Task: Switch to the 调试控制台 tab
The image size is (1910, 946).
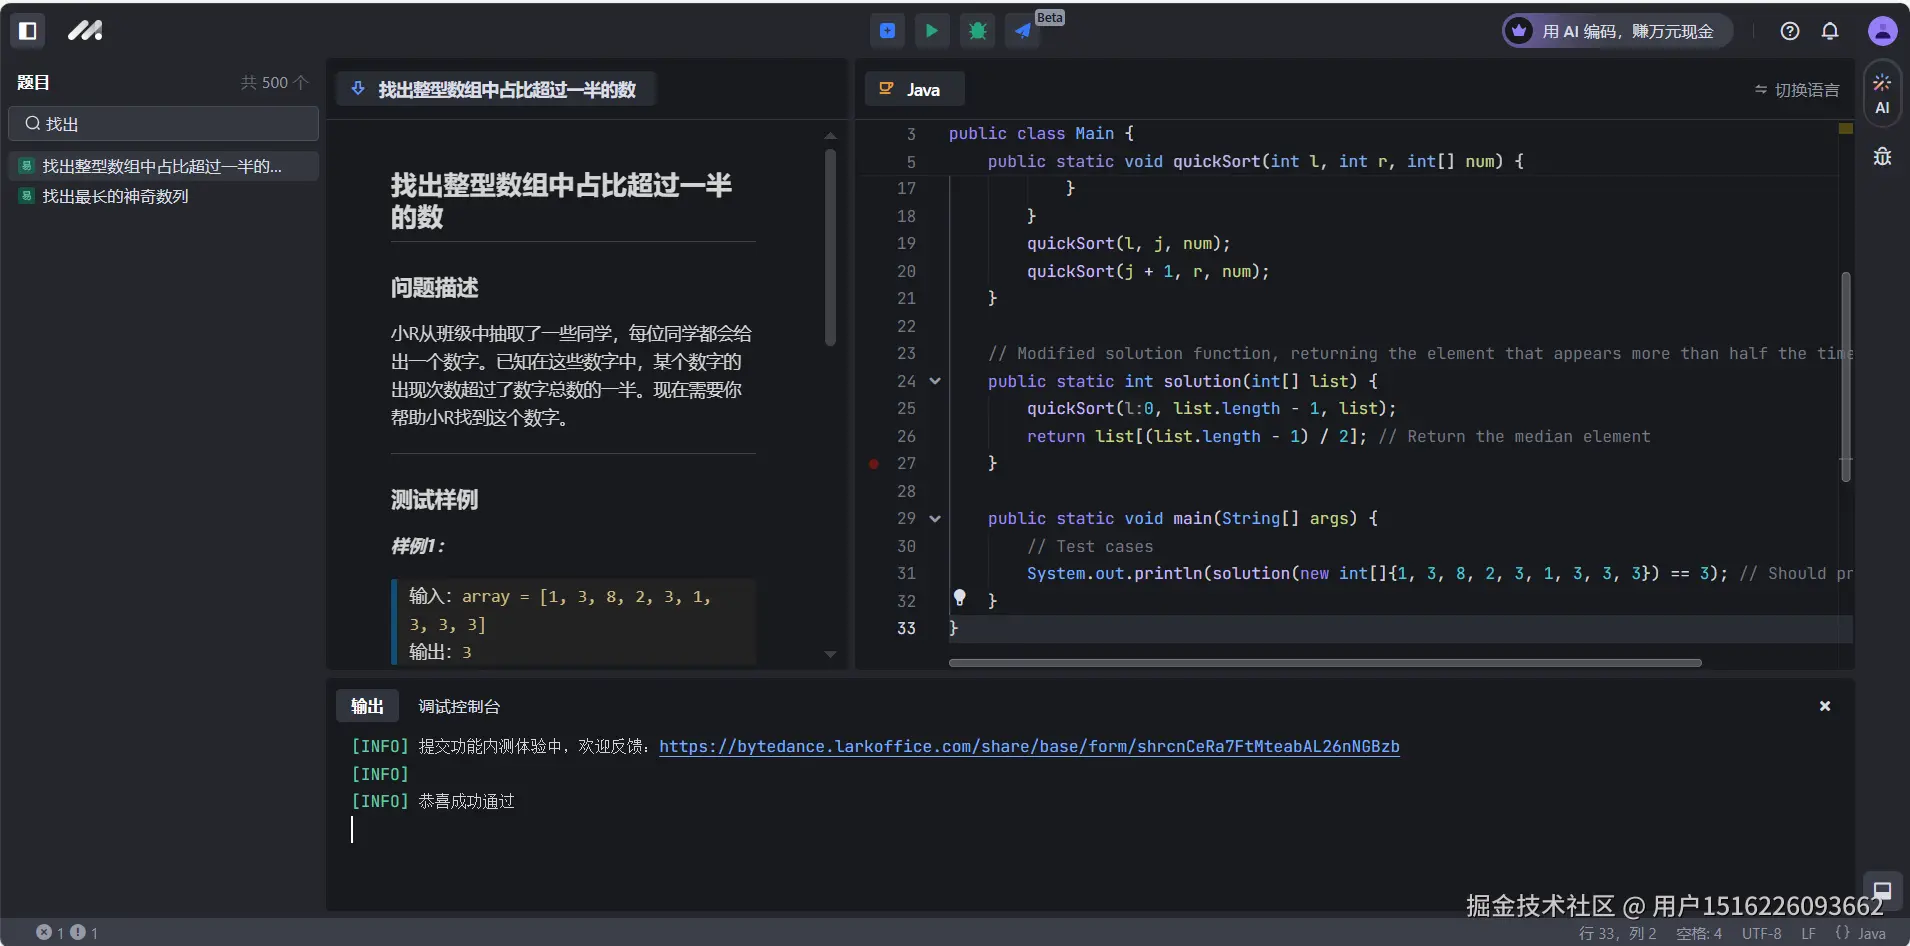Action: [459, 706]
